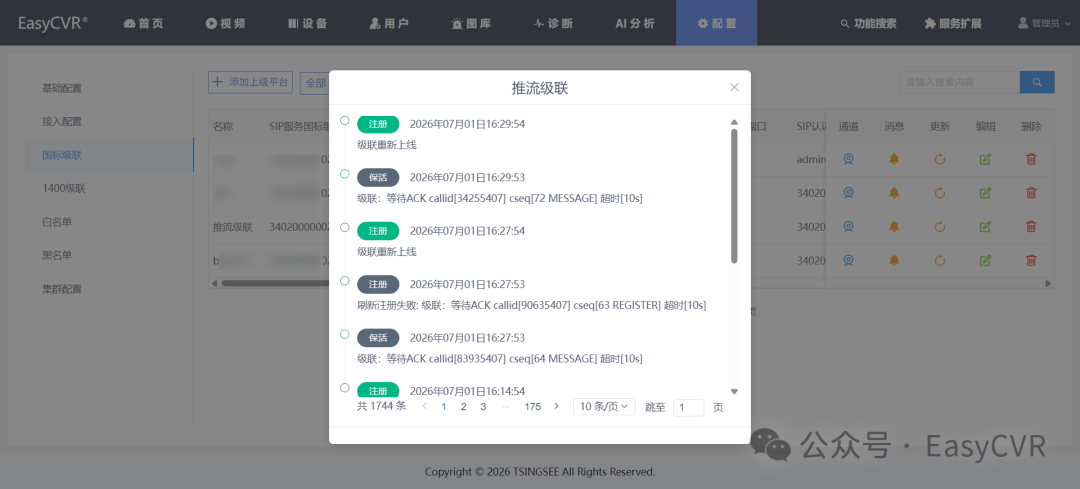Screen dimensions: 1080x489
Task: Open the 设备 nav menu
Action: click(x=307, y=23)
